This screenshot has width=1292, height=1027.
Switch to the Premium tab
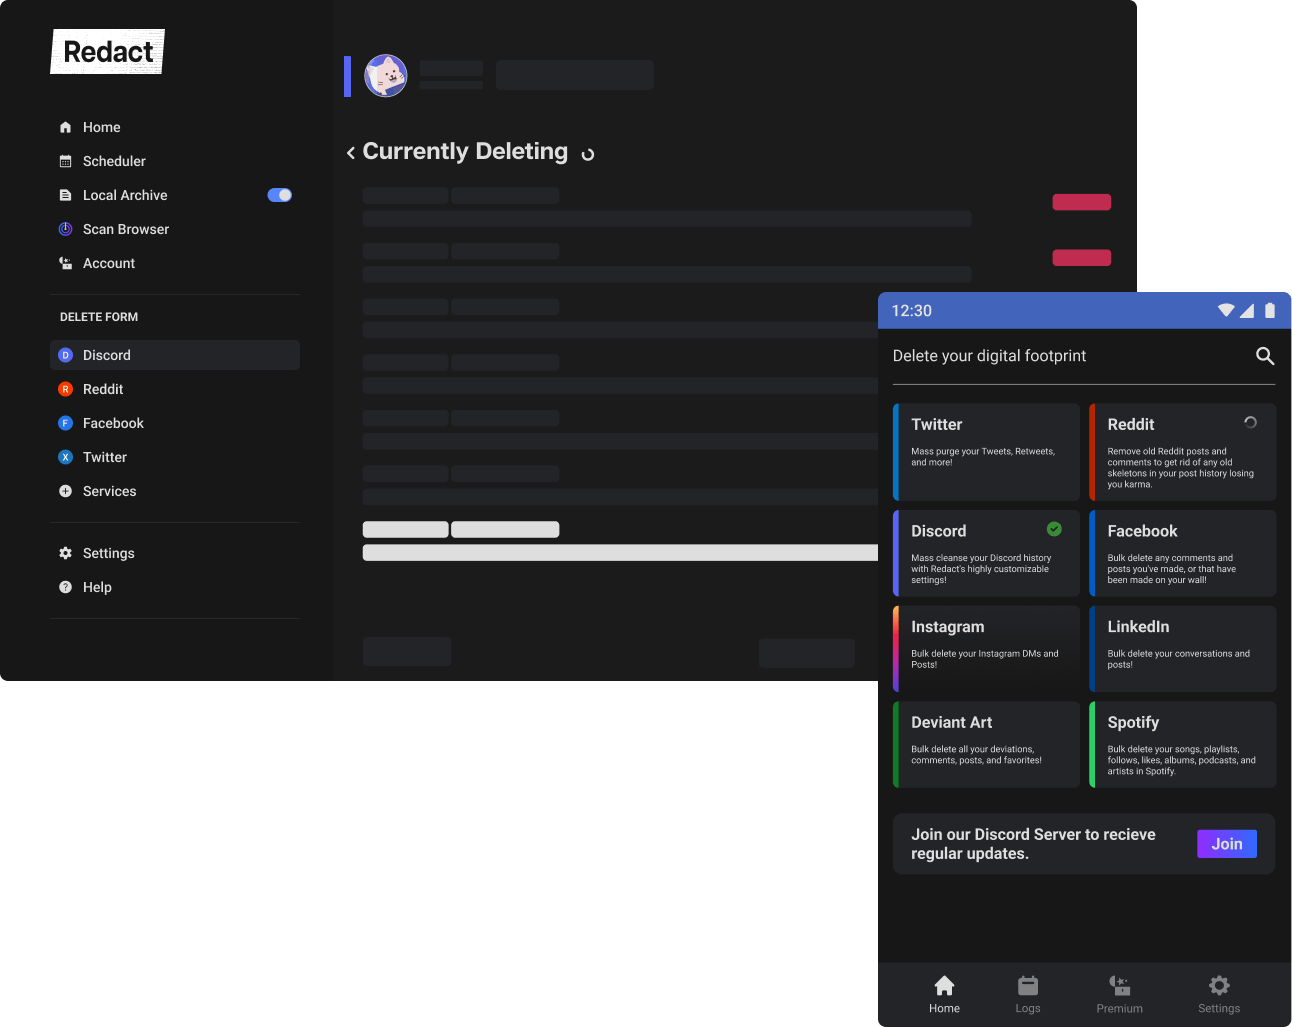click(1119, 995)
